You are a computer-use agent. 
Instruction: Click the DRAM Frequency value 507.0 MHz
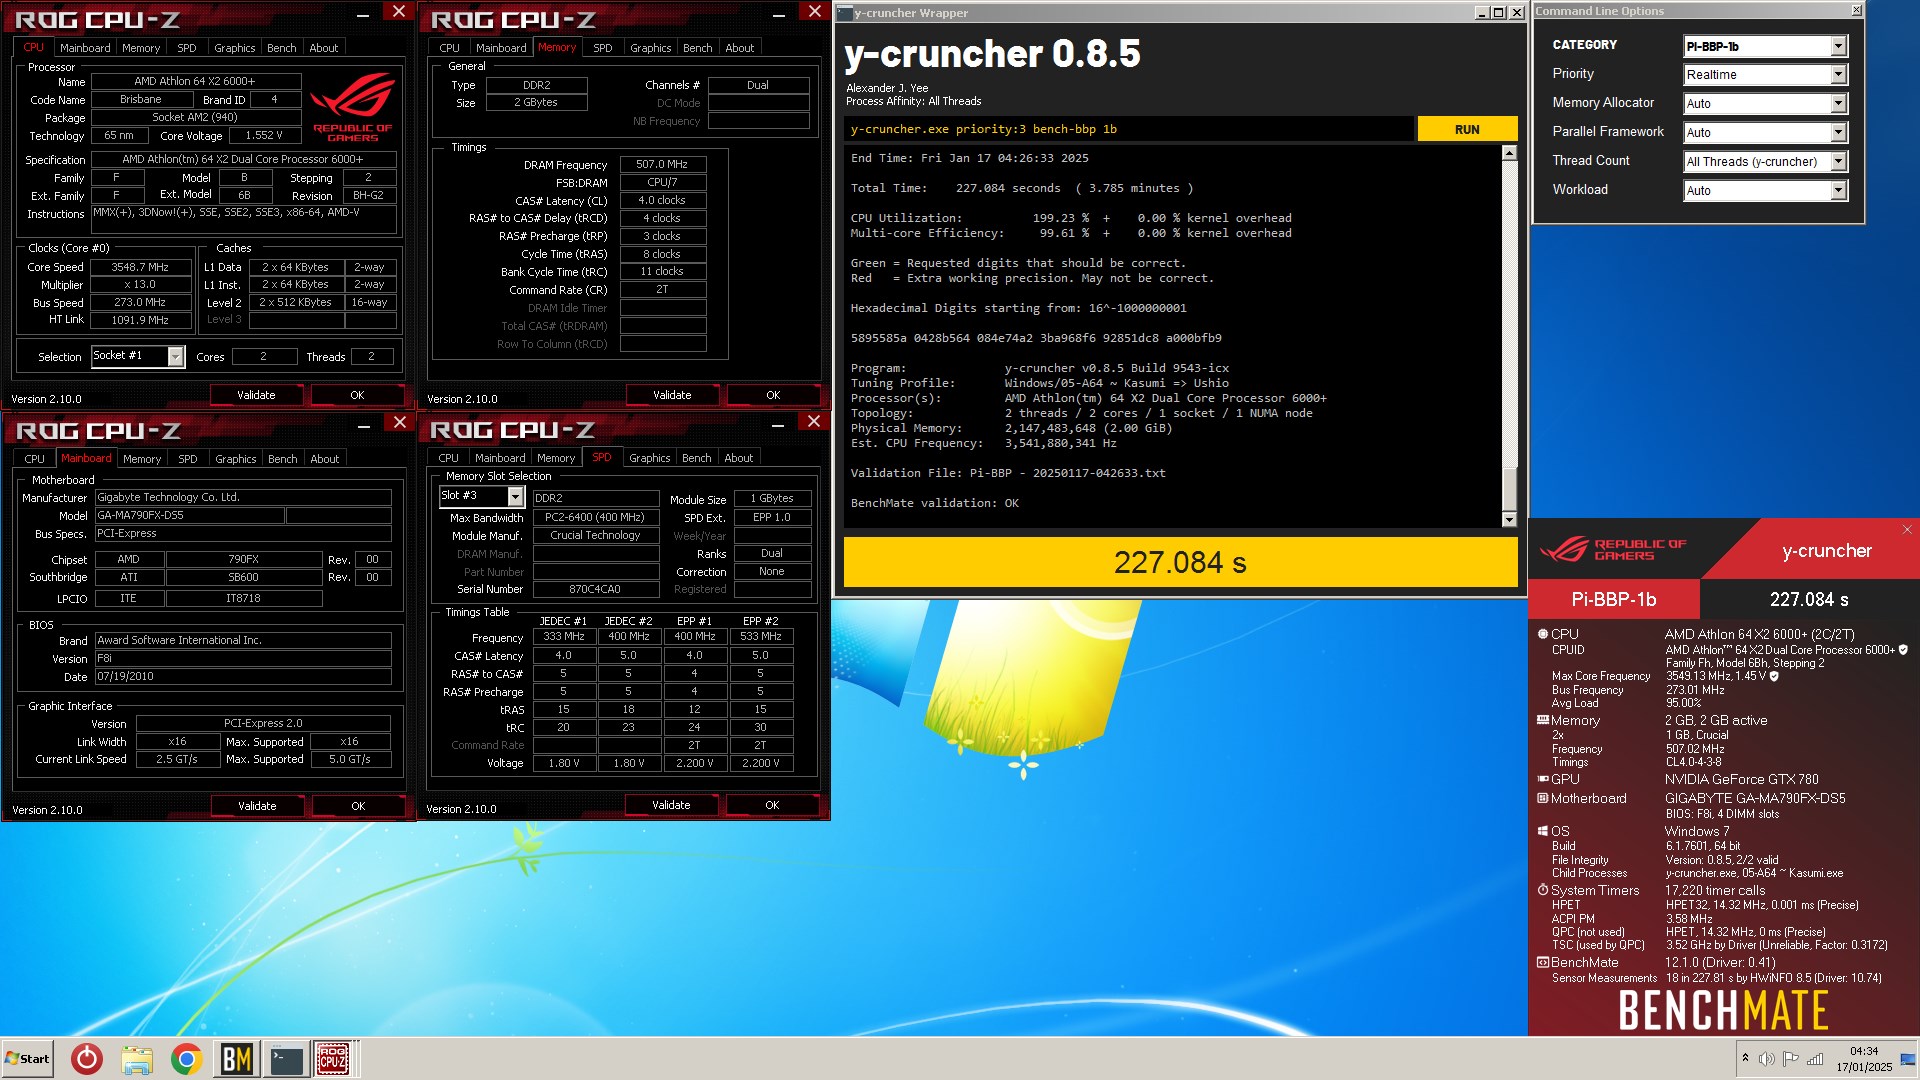point(662,164)
